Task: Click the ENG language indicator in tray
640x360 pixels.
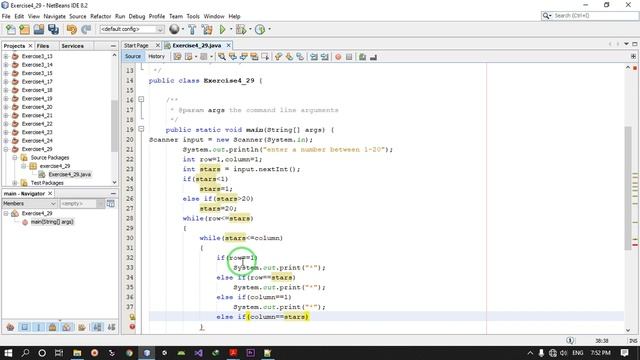Action: [x=578, y=353]
